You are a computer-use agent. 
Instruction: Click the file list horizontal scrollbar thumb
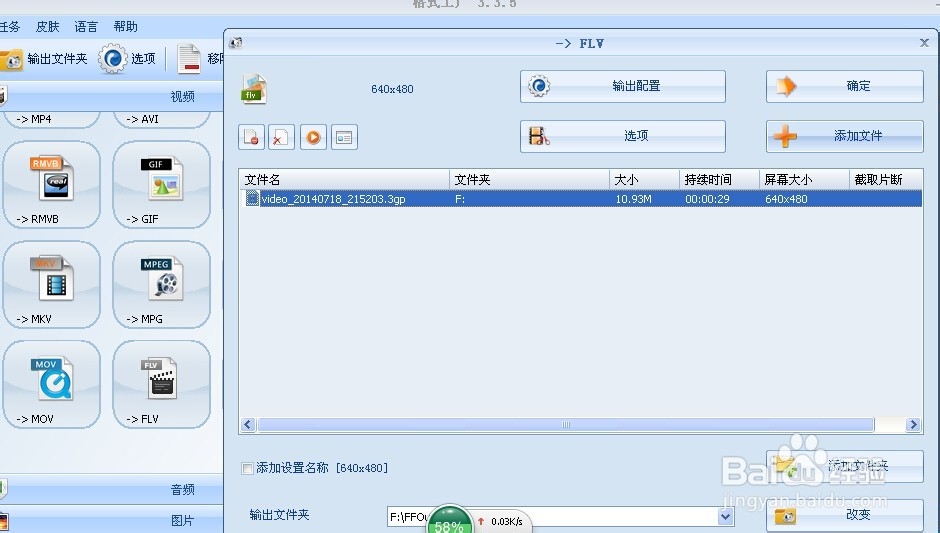[x=565, y=424]
